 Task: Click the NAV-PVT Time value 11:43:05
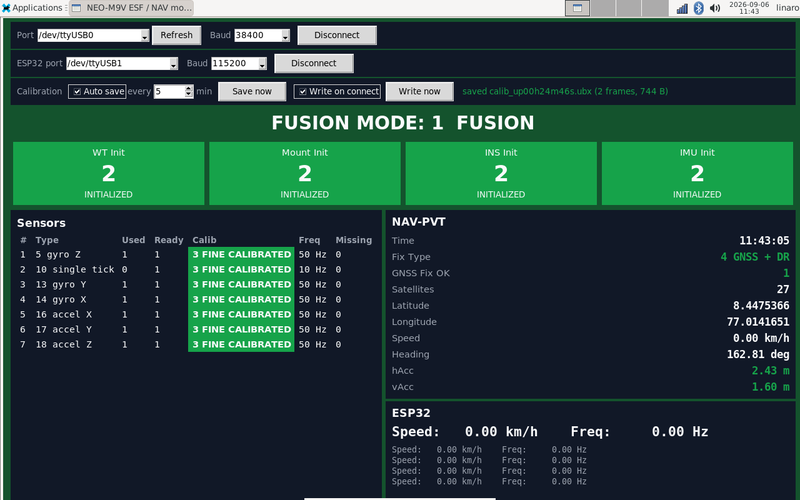(764, 241)
